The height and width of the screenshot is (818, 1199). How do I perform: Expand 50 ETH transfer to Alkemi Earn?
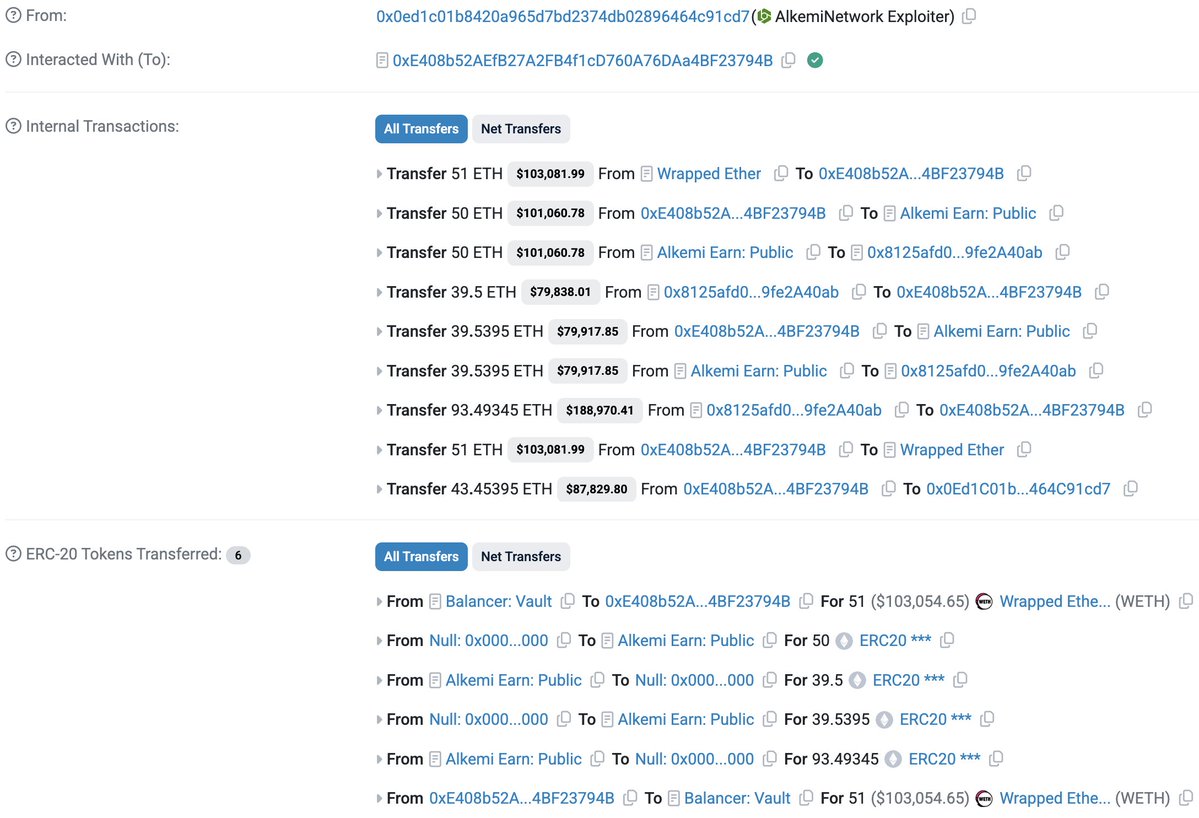[x=379, y=213]
